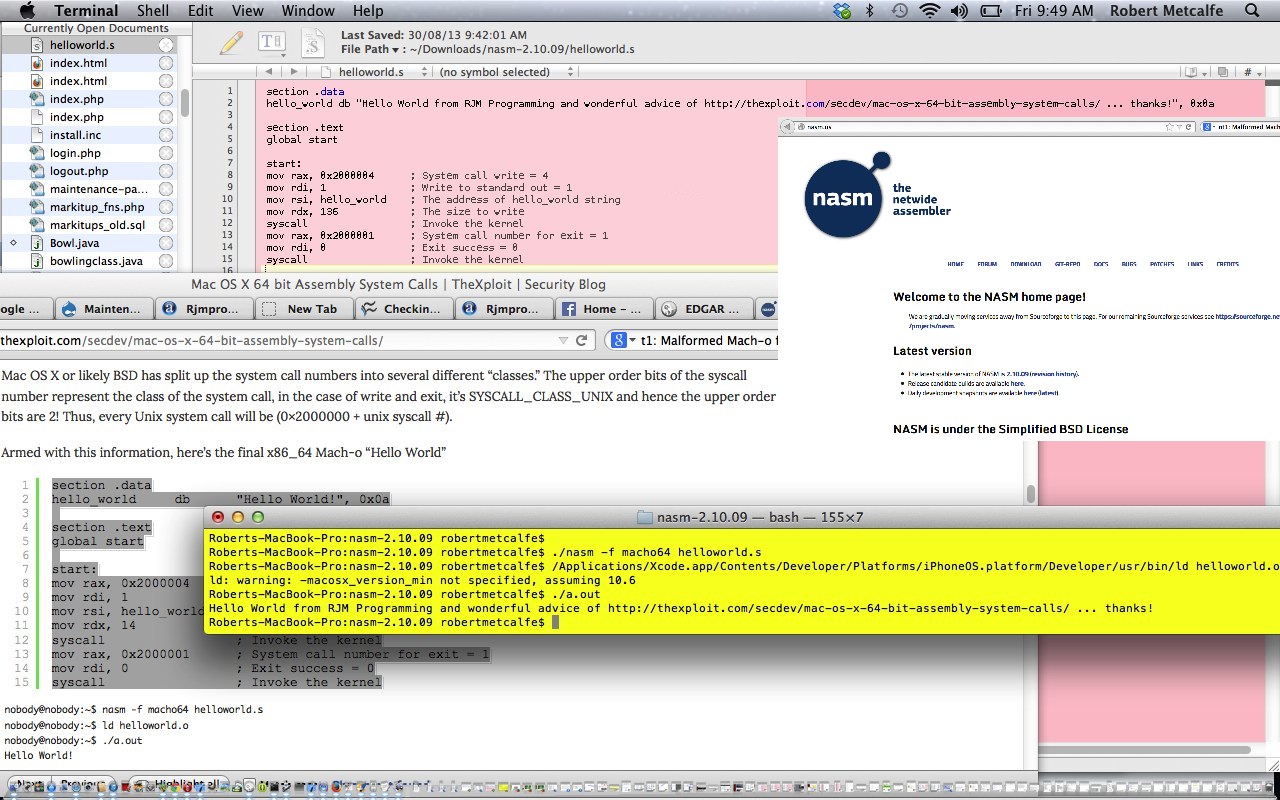1280x800 pixels.
Task: Click the back arrow in the editor navigation bar
Action: [x=268, y=72]
